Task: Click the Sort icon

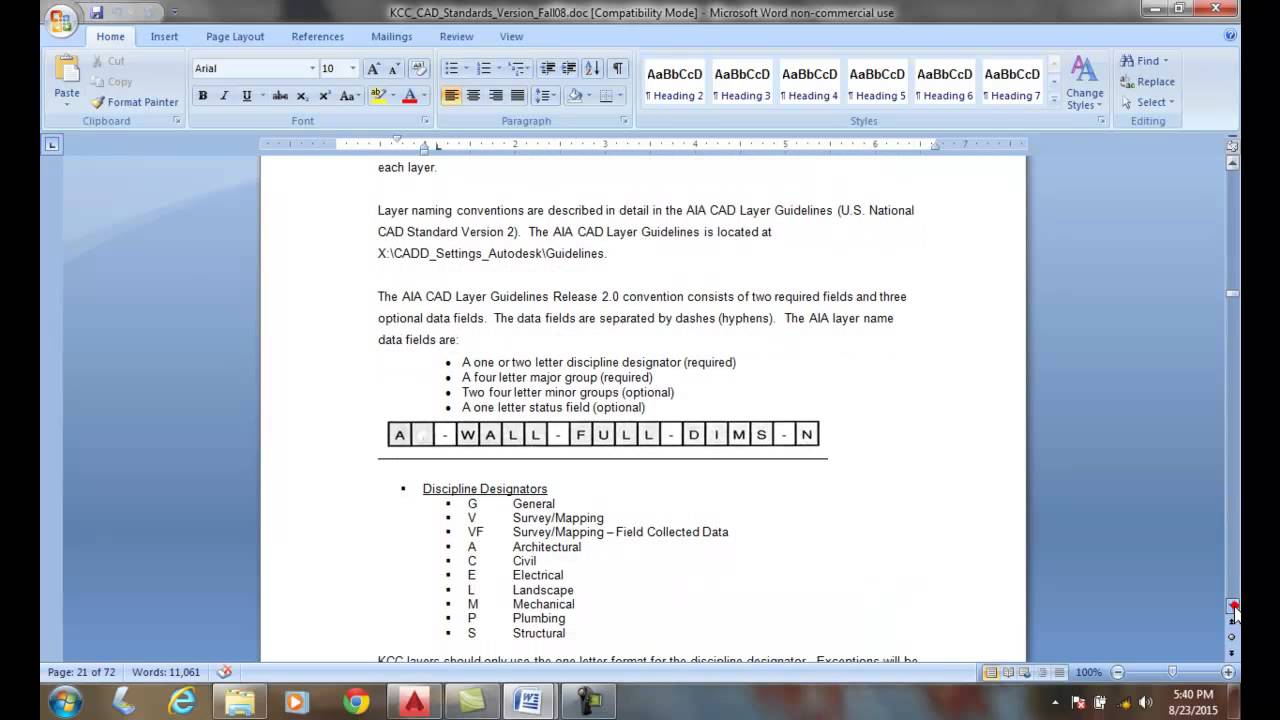Action: pos(592,68)
